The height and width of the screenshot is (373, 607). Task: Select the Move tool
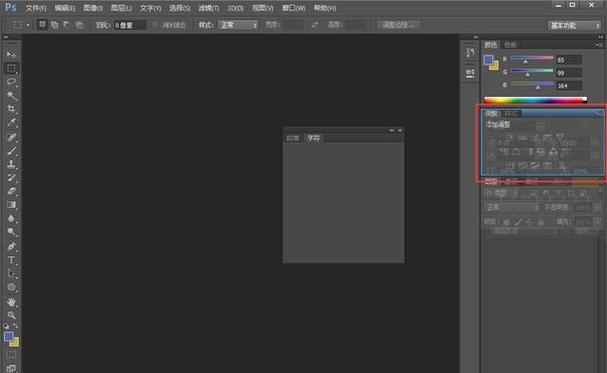tap(11, 54)
